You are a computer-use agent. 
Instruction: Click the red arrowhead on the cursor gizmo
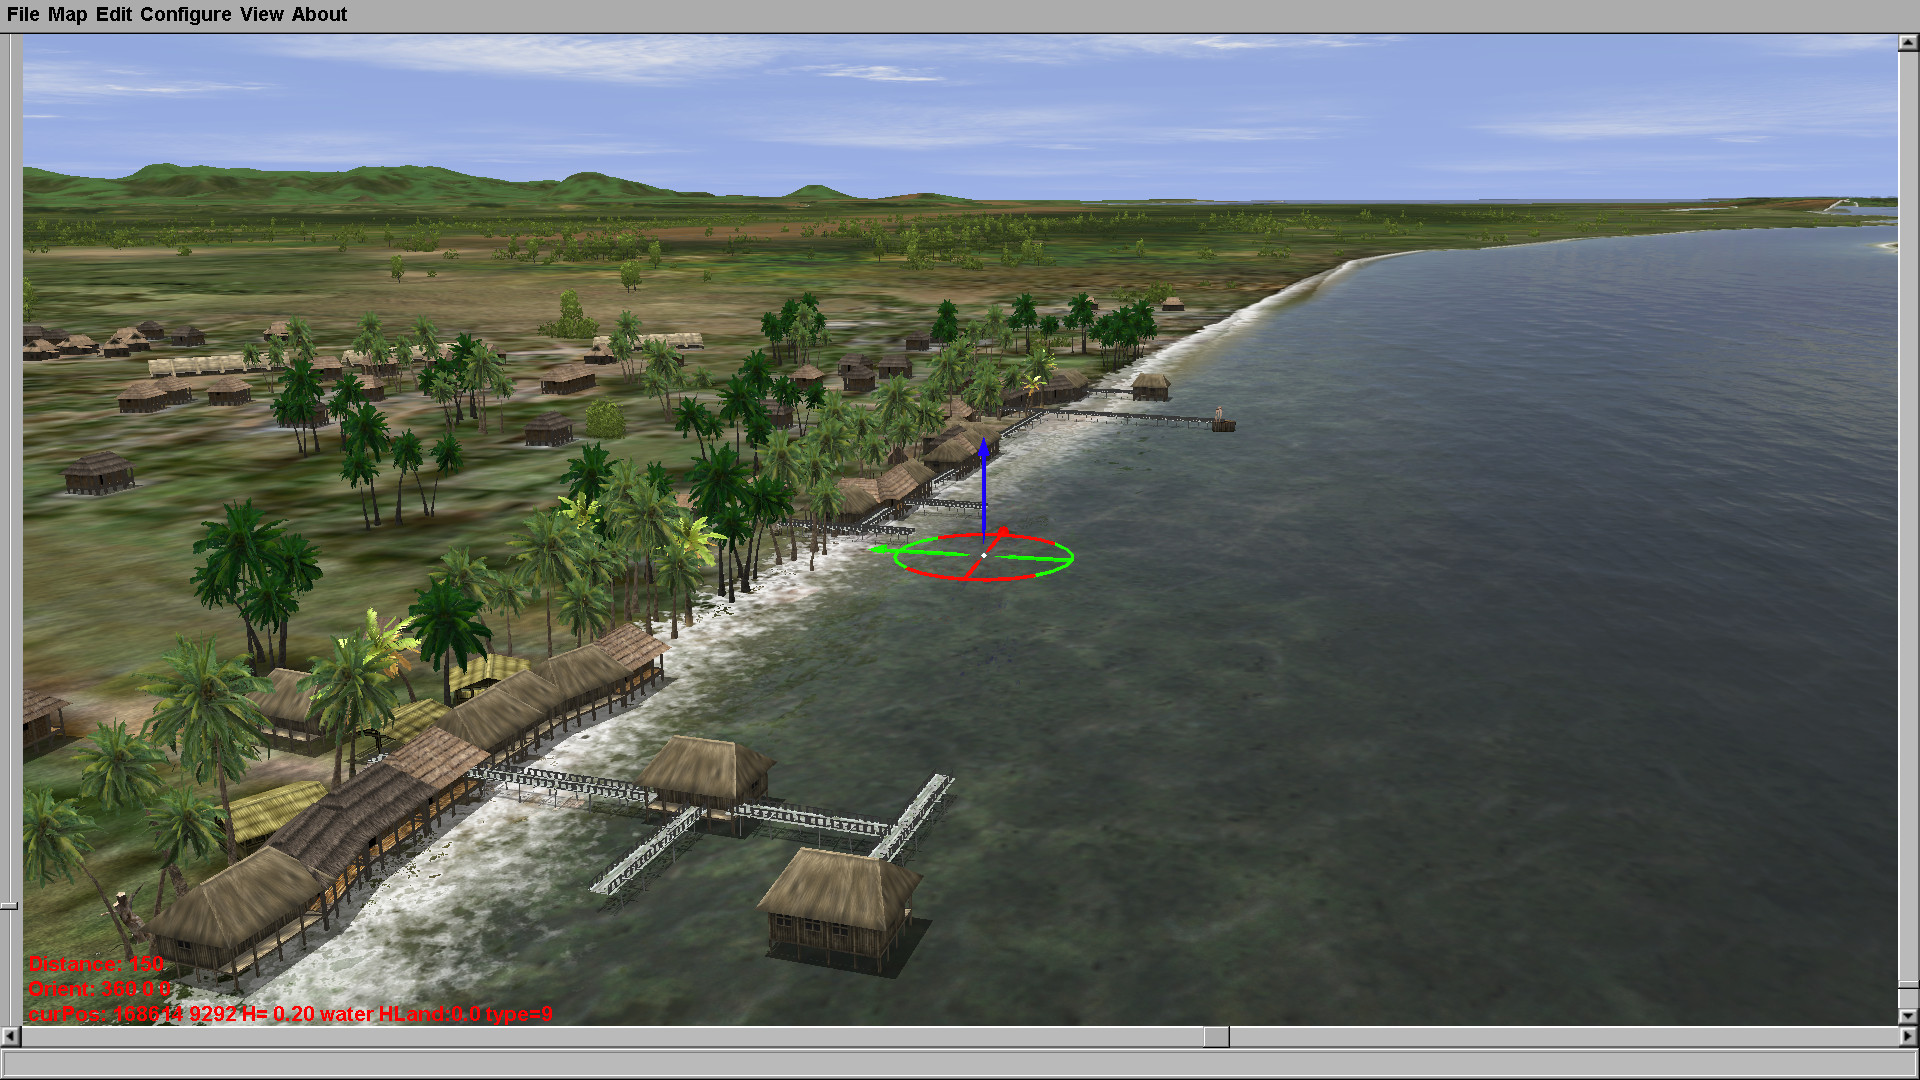coord(1003,532)
